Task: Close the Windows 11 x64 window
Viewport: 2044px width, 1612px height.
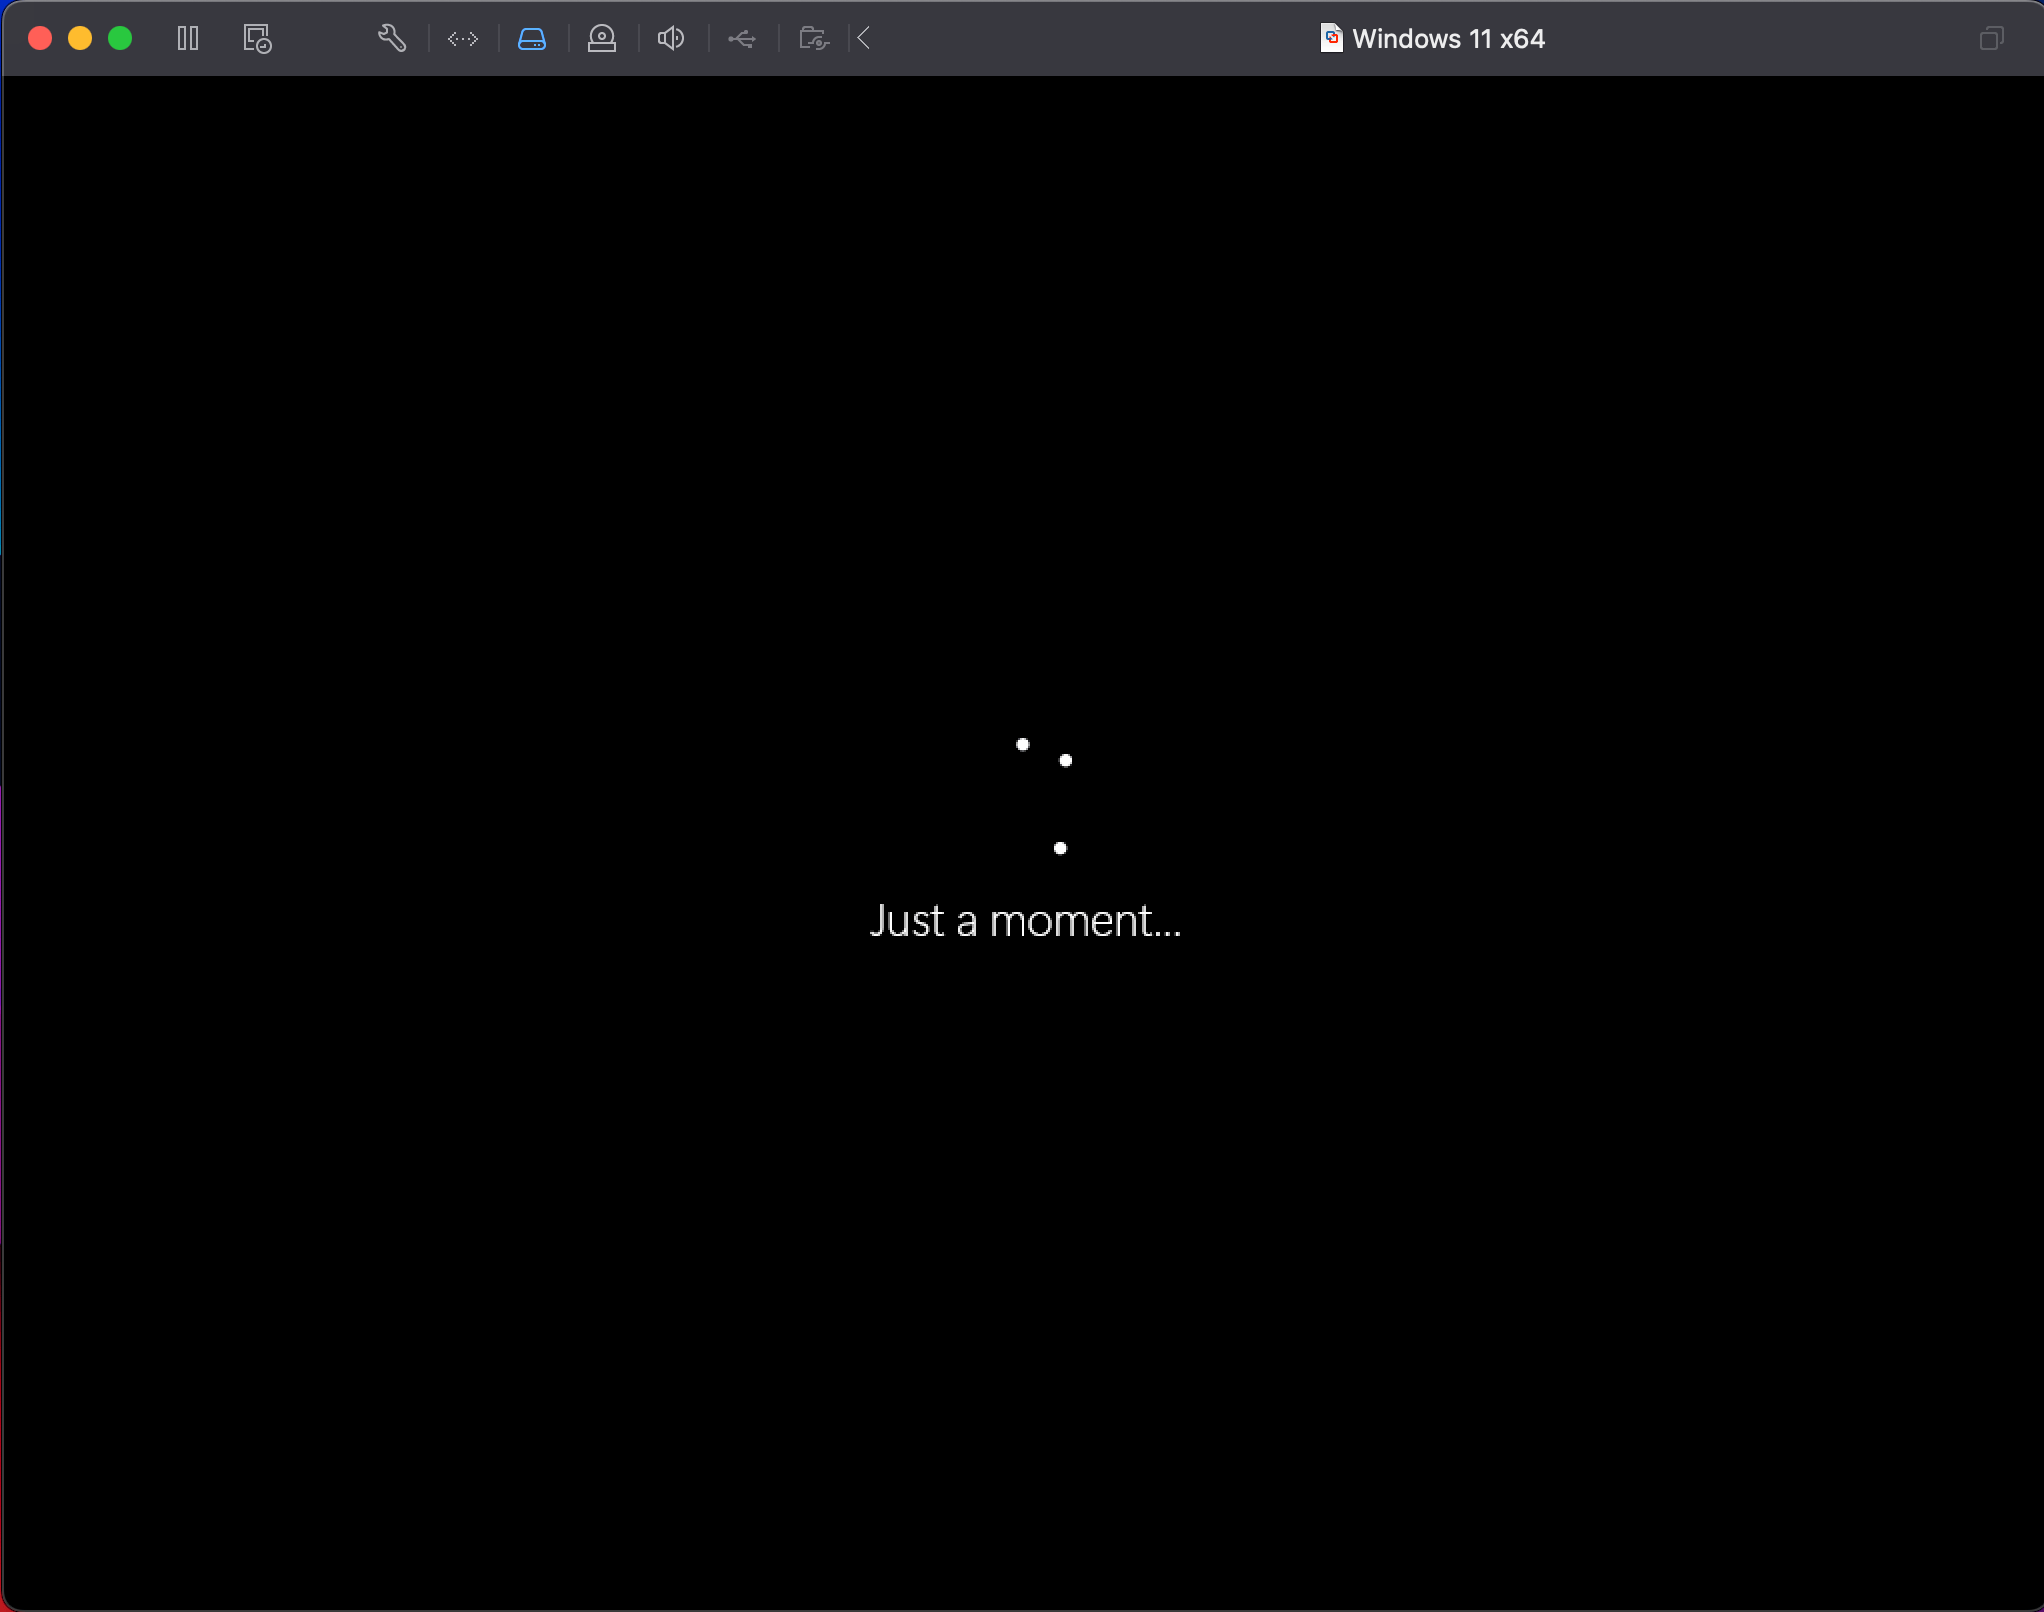Action: [x=40, y=39]
